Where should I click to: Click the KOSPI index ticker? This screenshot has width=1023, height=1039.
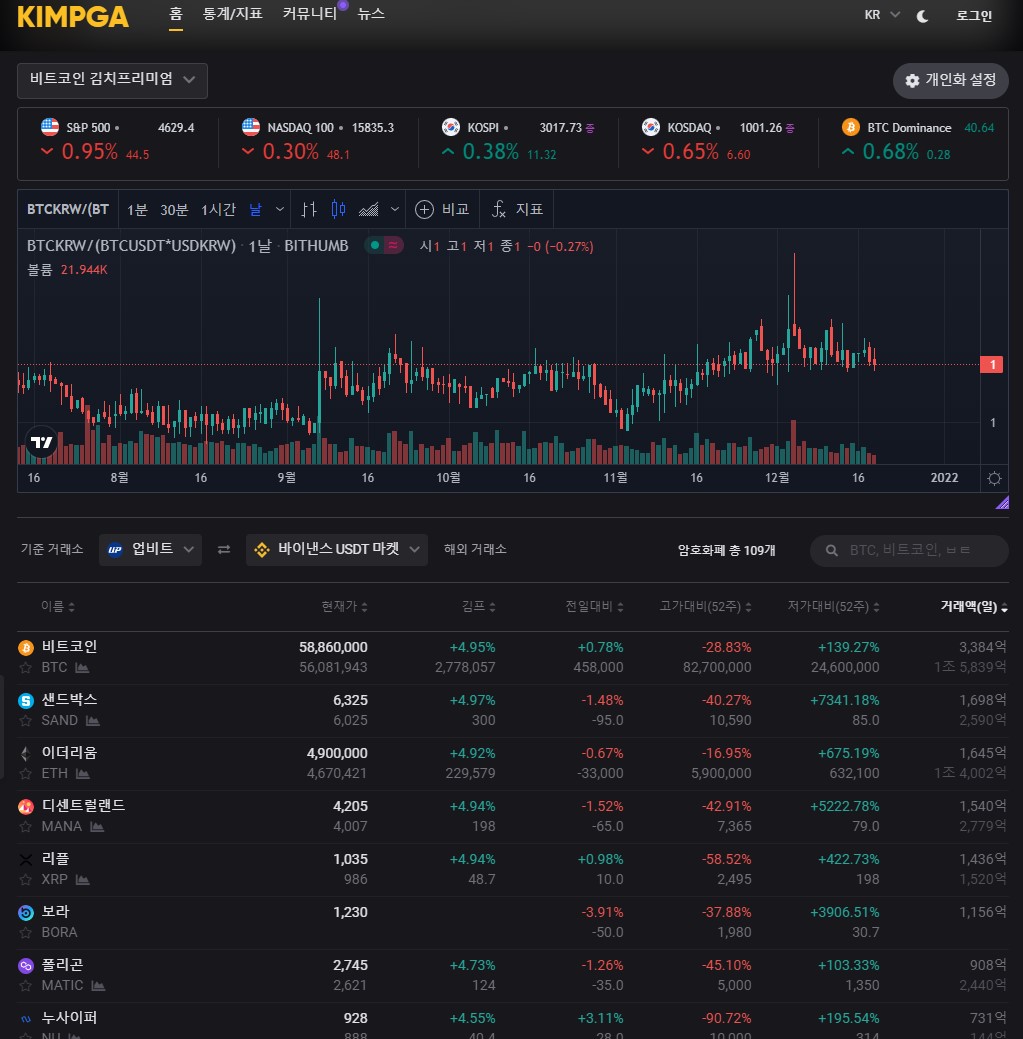pyautogui.click(x=518, y=140)
